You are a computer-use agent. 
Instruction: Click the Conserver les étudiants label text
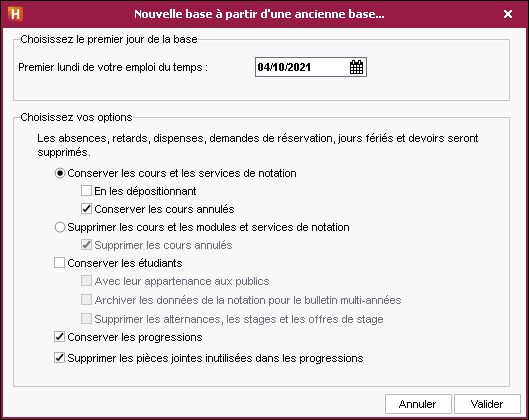point(125,263)
